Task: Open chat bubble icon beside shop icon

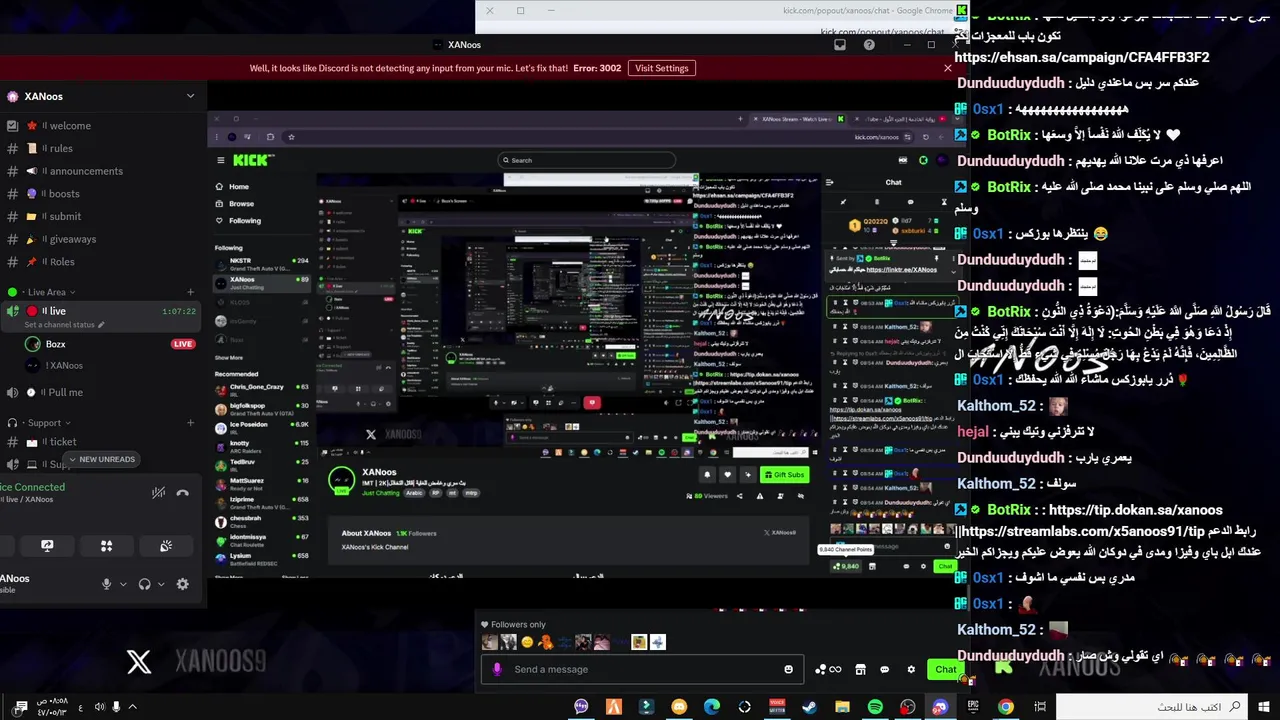Action: [884, 669]
